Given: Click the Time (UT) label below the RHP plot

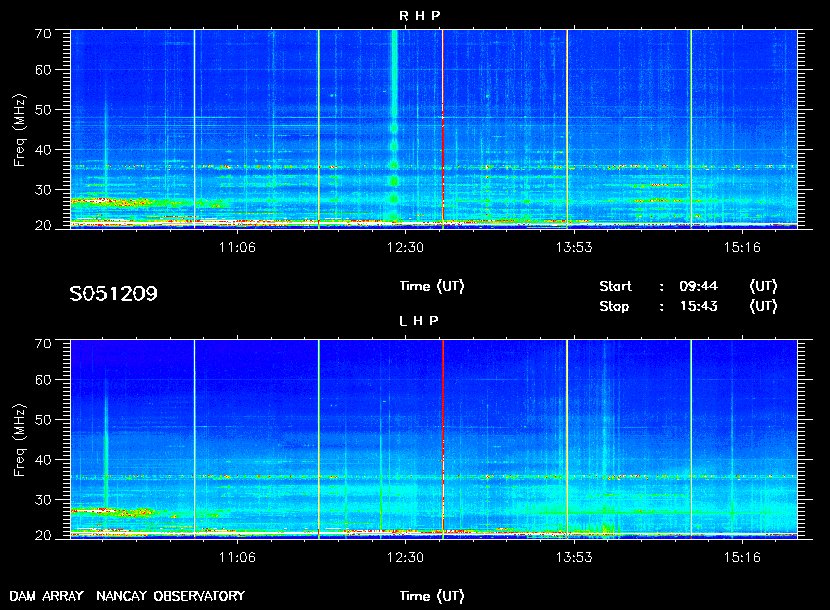Looking at the screenshot, I should pyautogui.click(x=432, y=286).
